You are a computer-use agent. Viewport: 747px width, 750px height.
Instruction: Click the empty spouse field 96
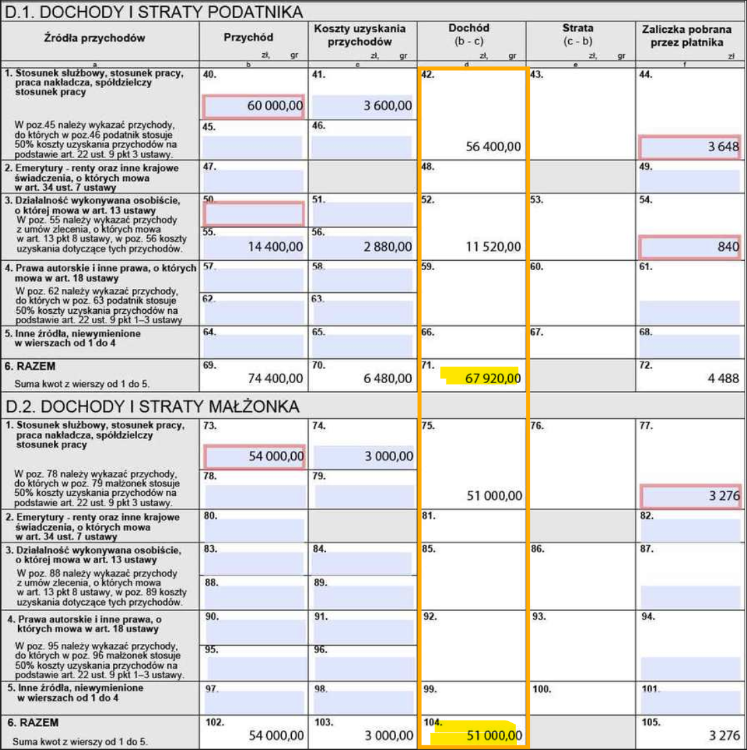[x=365, y=668]
